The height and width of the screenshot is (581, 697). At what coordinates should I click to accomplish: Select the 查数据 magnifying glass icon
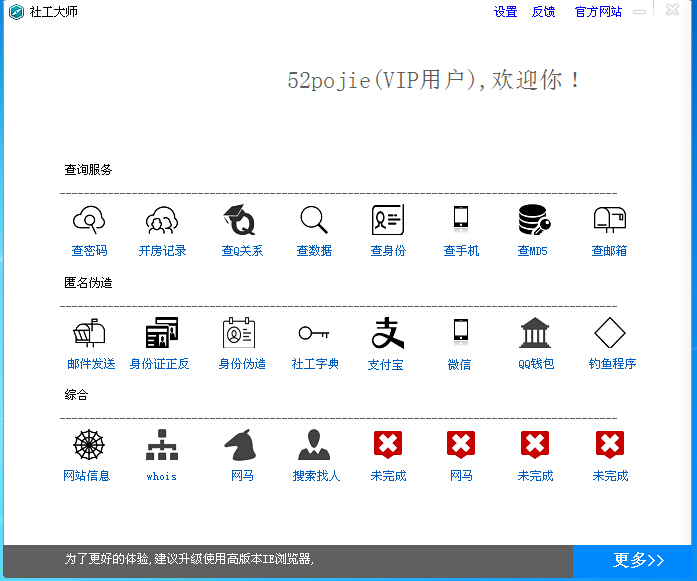pos(314,220)
